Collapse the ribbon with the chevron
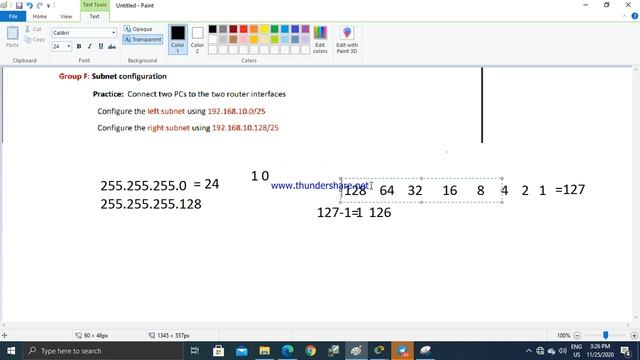This screenshot has height=360, width=640. [x=624, y=16]
